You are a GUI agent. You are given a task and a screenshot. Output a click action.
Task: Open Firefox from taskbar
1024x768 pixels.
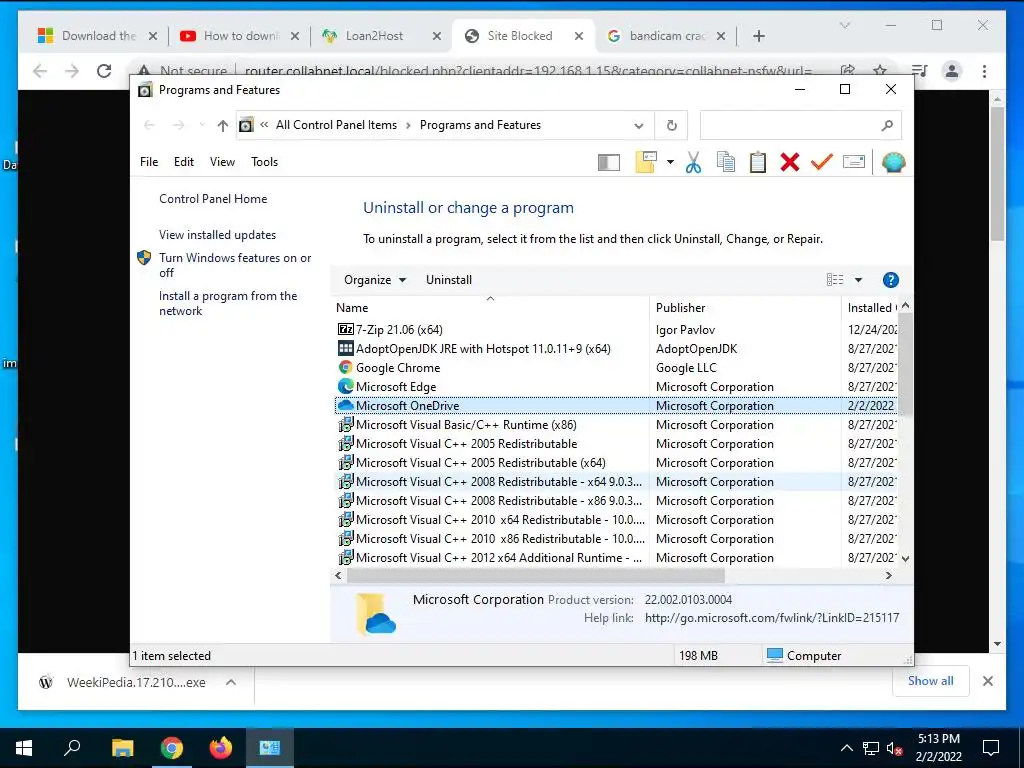coord(221,748)
